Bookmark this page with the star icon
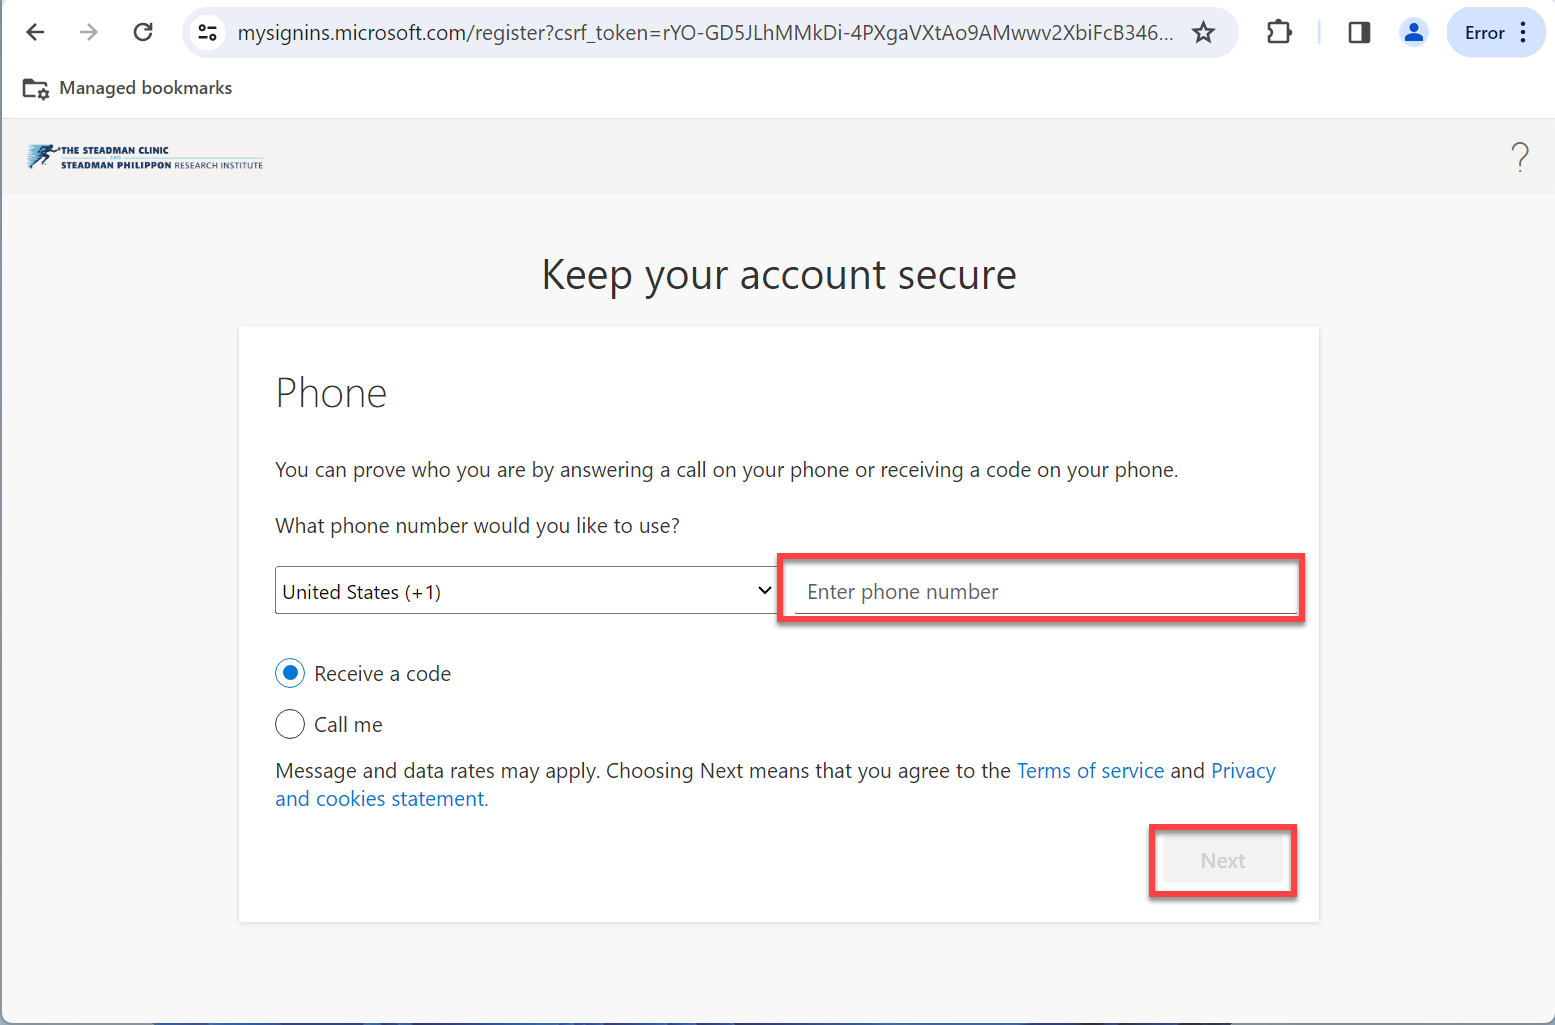The height and width of the screenshot is (1025, 1555). [1204, 32]
